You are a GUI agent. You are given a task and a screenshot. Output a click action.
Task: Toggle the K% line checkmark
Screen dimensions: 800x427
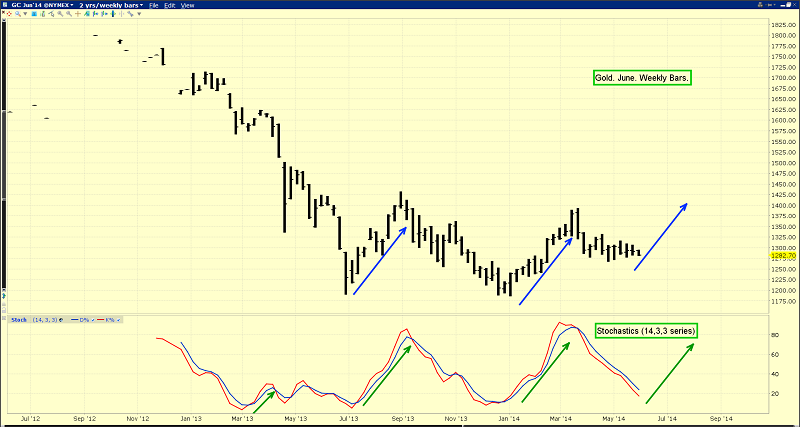coord(117,320)
